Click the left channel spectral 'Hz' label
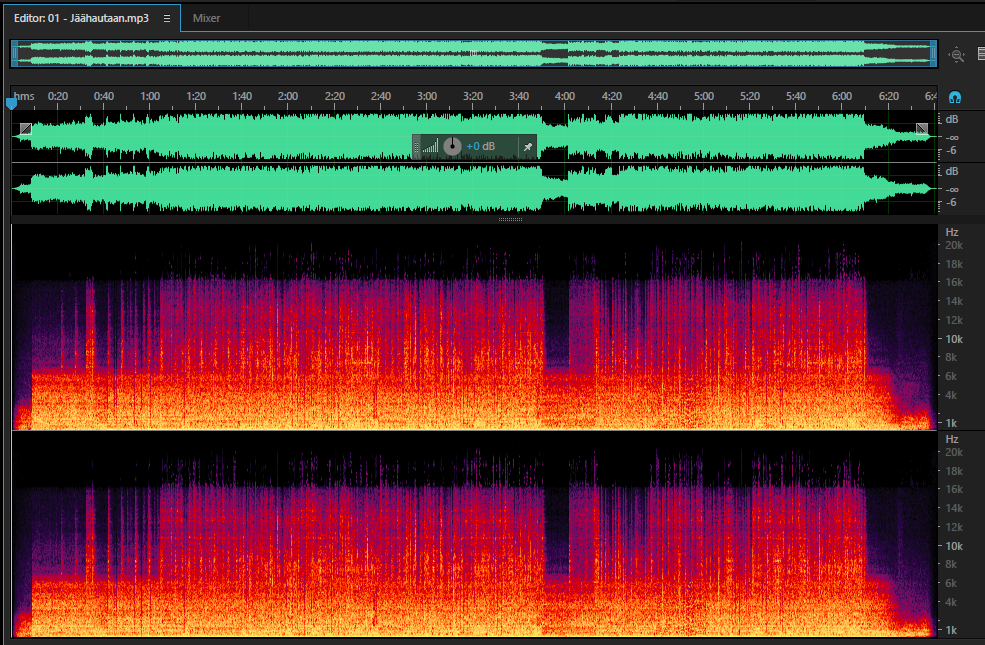Viewport: 985px width, 645px height. [x=952, y=232]
